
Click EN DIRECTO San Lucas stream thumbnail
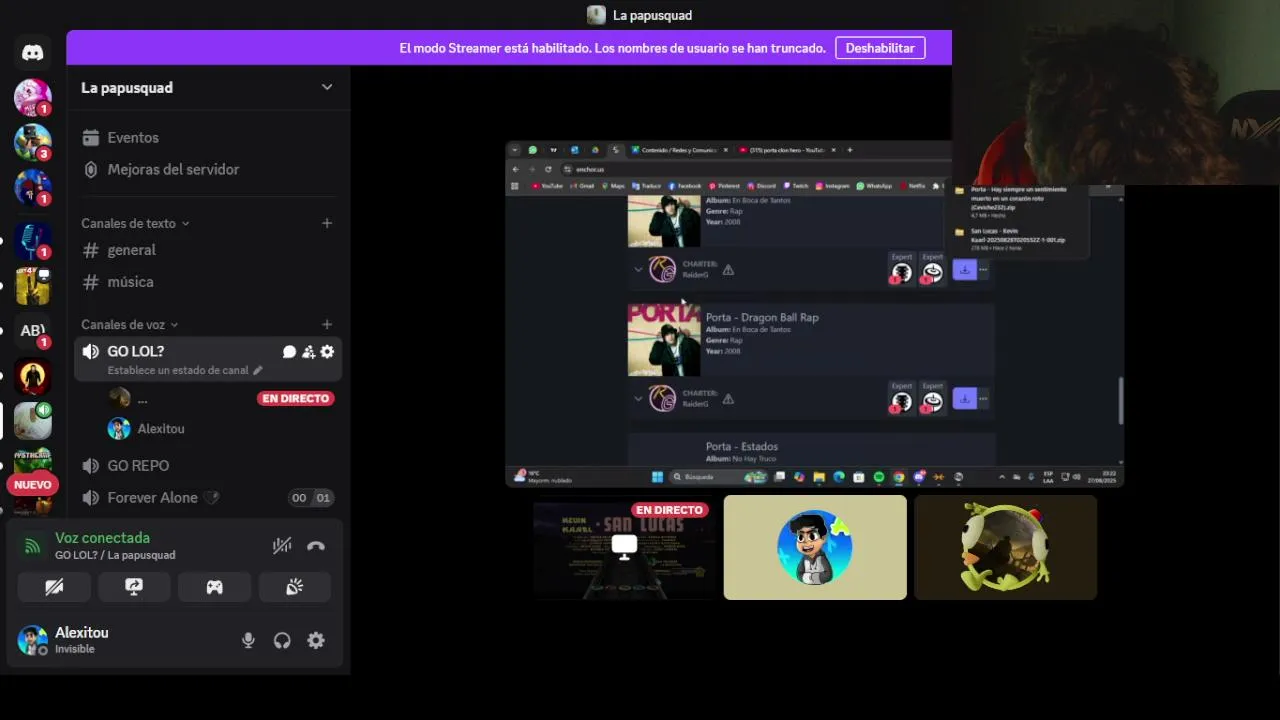pos(625,548)
